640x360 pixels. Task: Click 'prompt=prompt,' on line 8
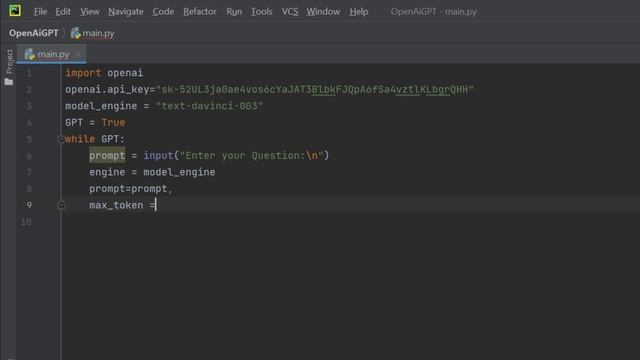point(131,189)
